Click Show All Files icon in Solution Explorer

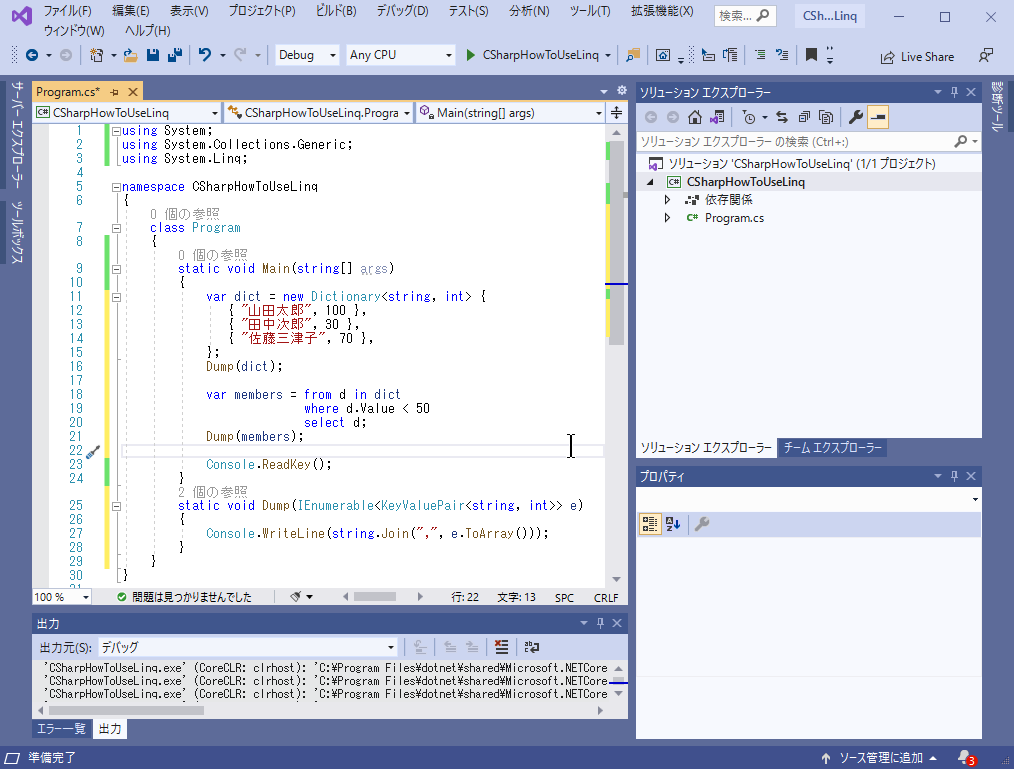click(826, 117)
